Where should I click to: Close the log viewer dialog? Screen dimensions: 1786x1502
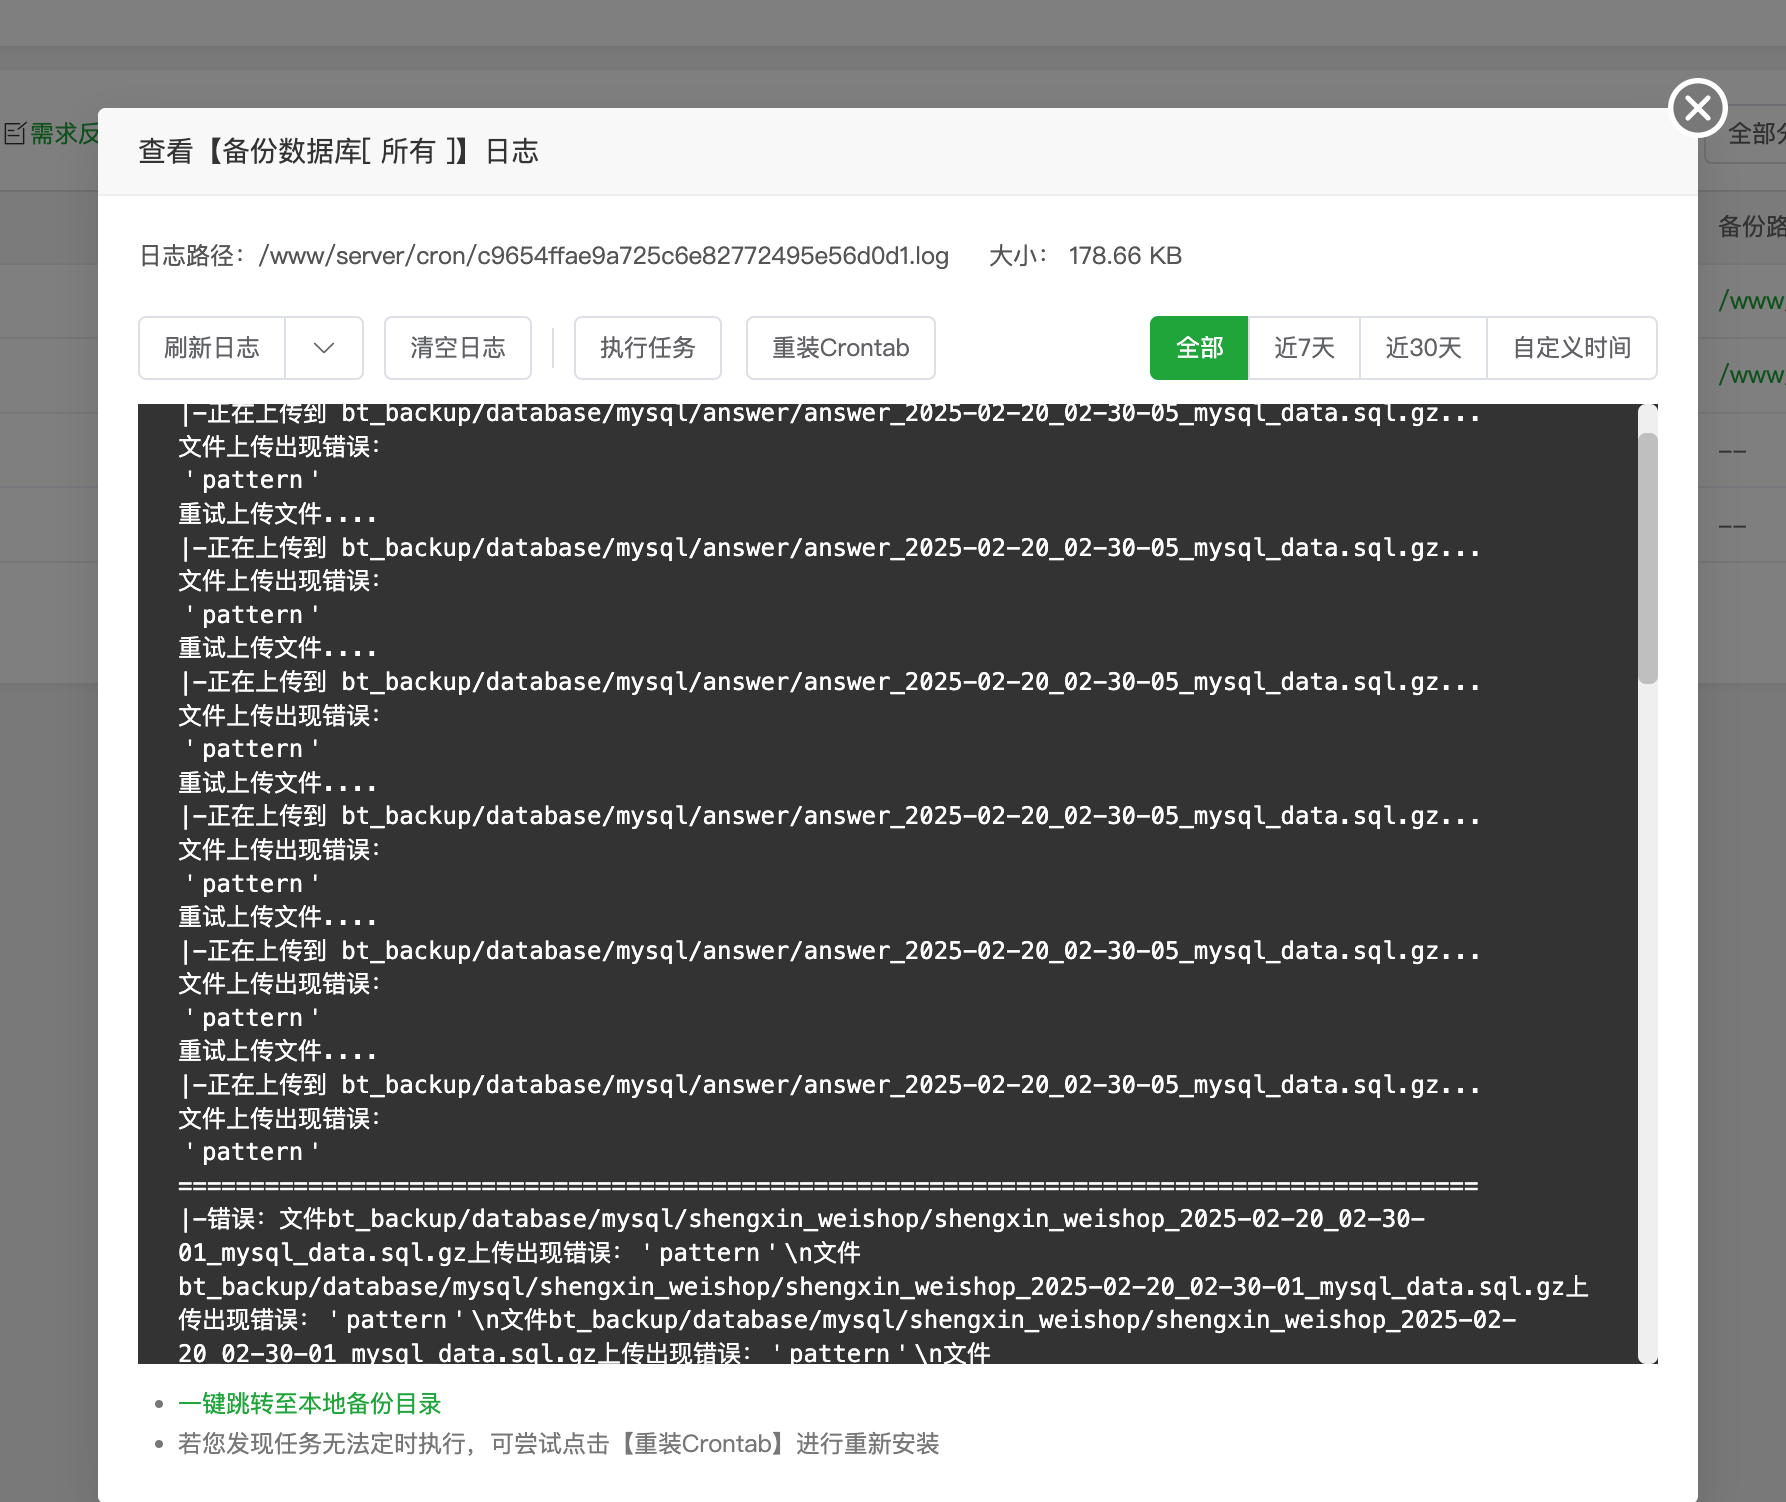[1698, 107]
